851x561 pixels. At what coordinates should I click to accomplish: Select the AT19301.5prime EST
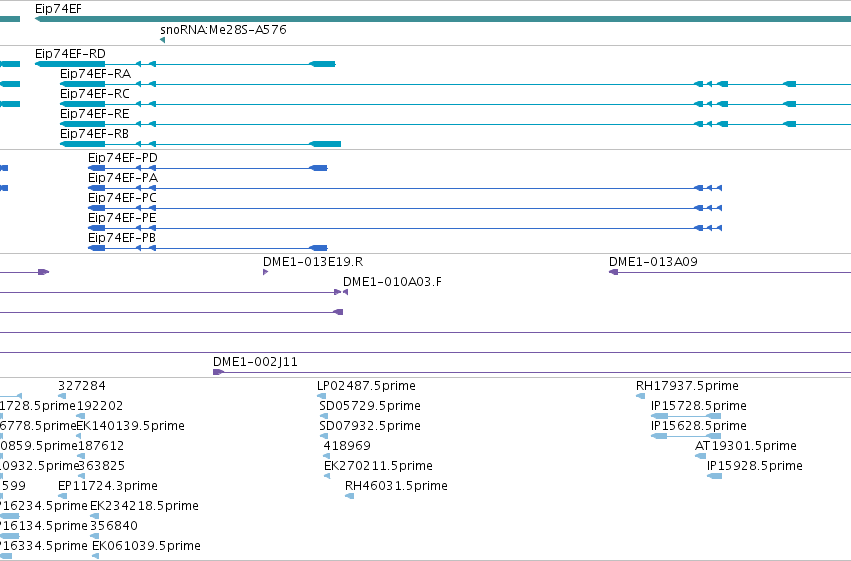(x=700, y=456)
